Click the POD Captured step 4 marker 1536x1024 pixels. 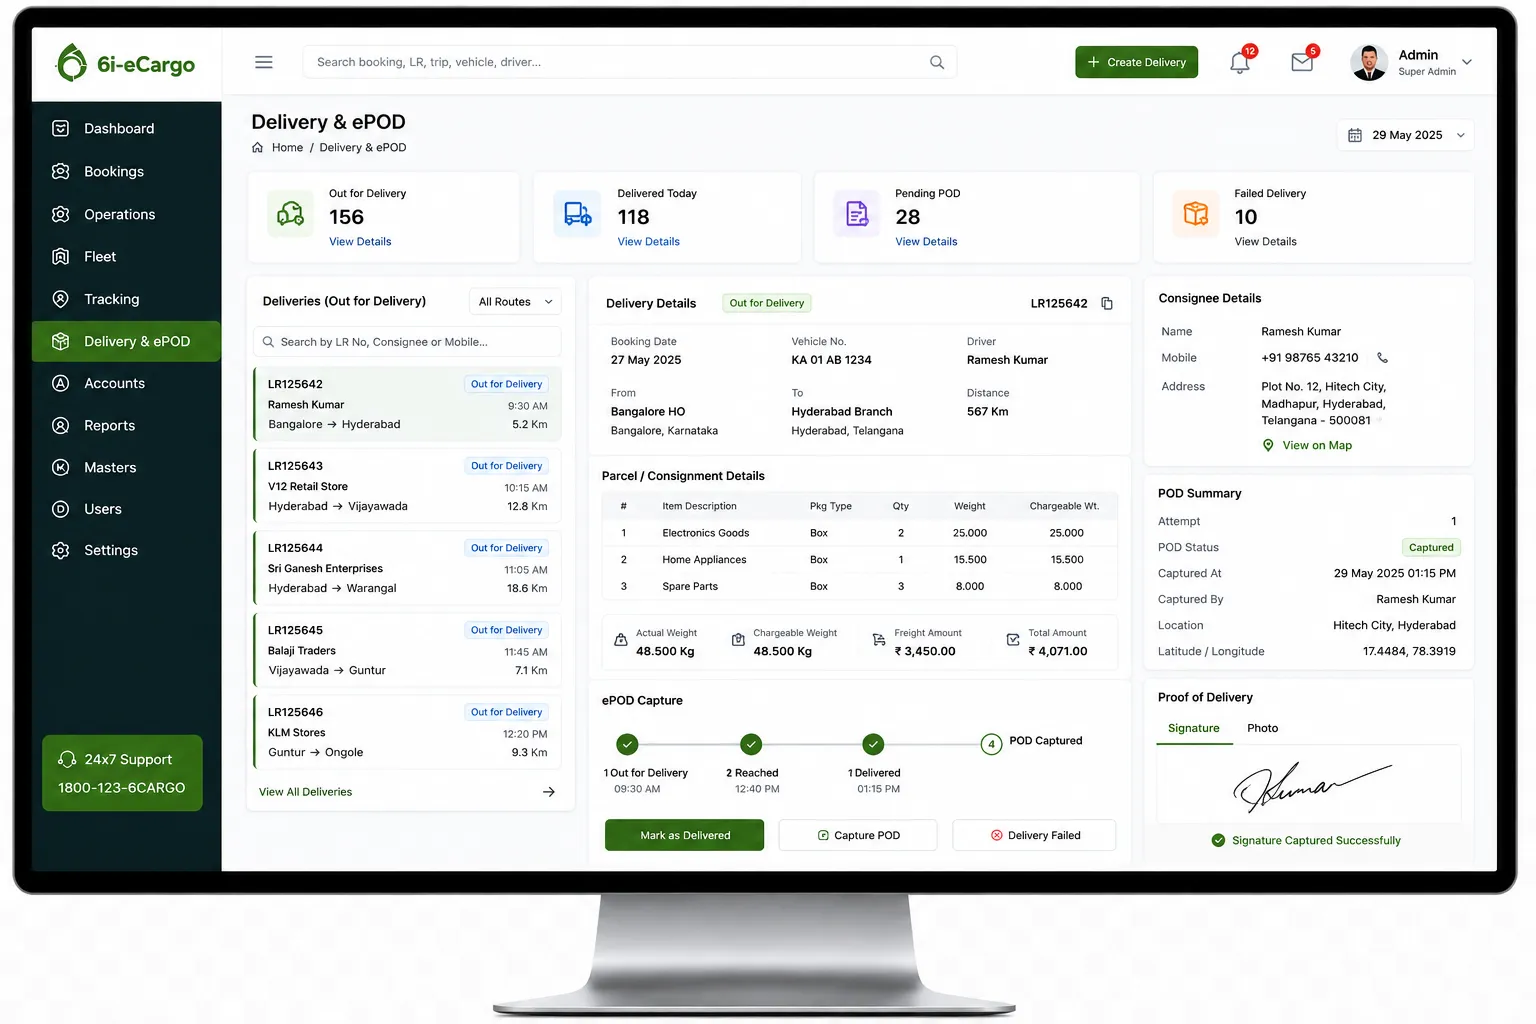tap(991, 744)
